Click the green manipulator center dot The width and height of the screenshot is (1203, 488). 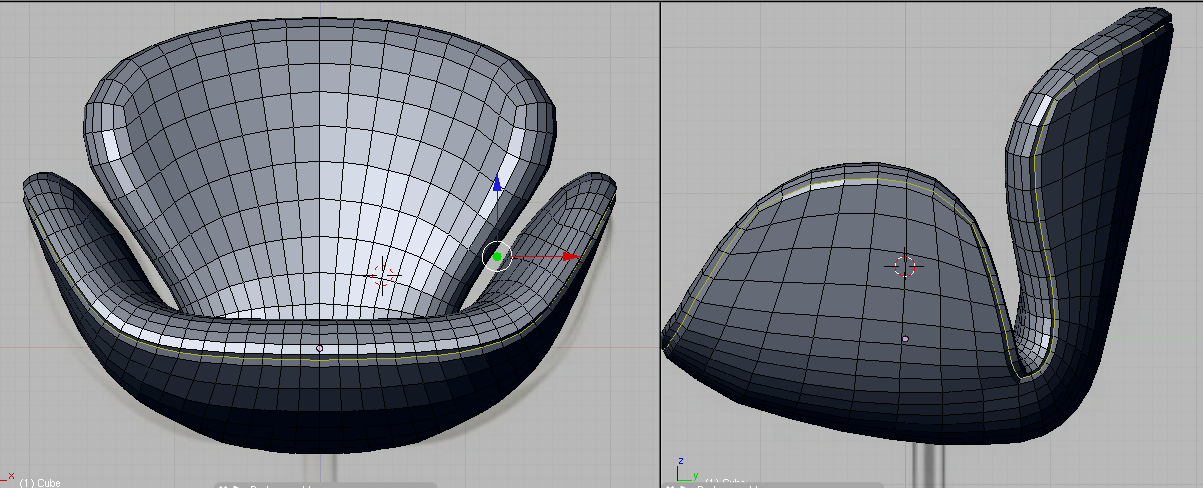coord(497,257)
